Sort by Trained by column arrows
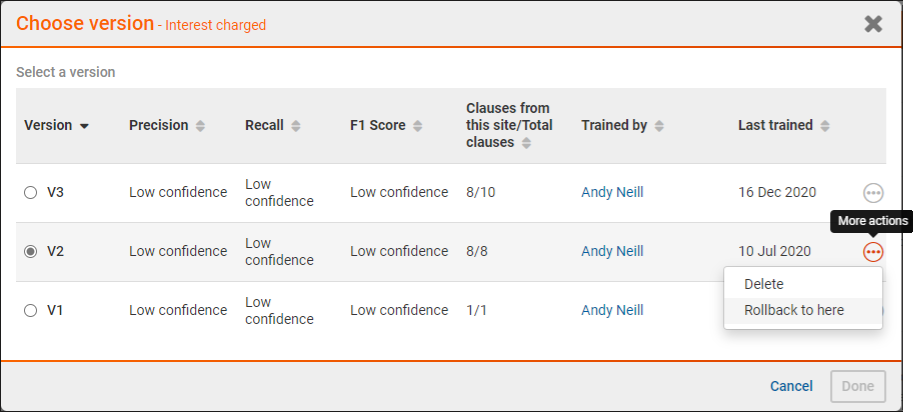This screenshot has height=412, width=914. 660,126
